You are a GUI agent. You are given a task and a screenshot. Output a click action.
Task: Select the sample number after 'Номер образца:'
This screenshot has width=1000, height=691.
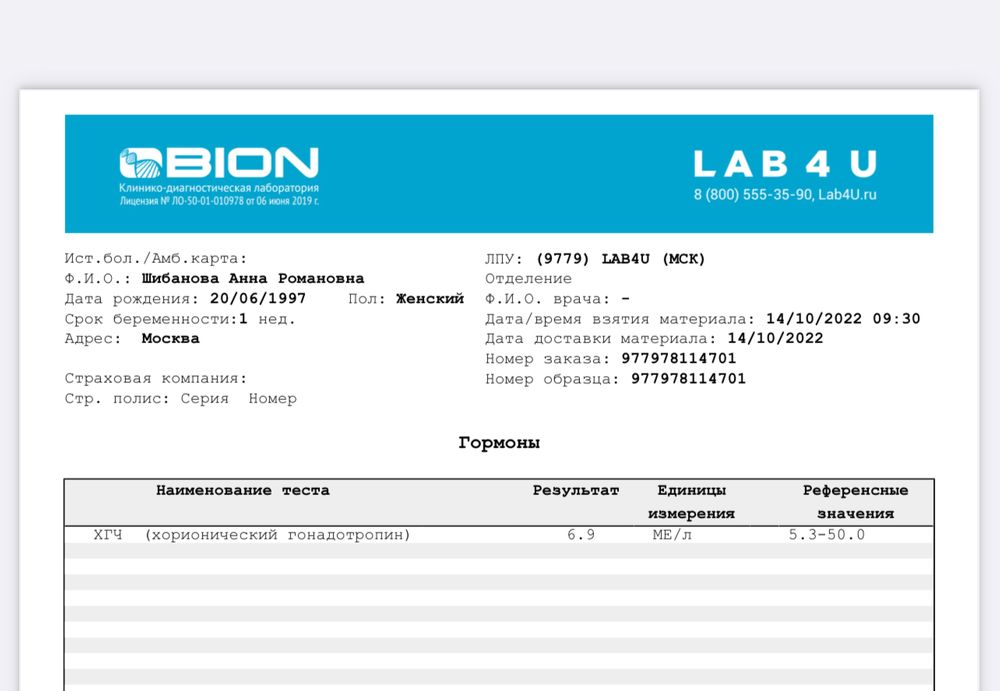(x=688, y=379)
